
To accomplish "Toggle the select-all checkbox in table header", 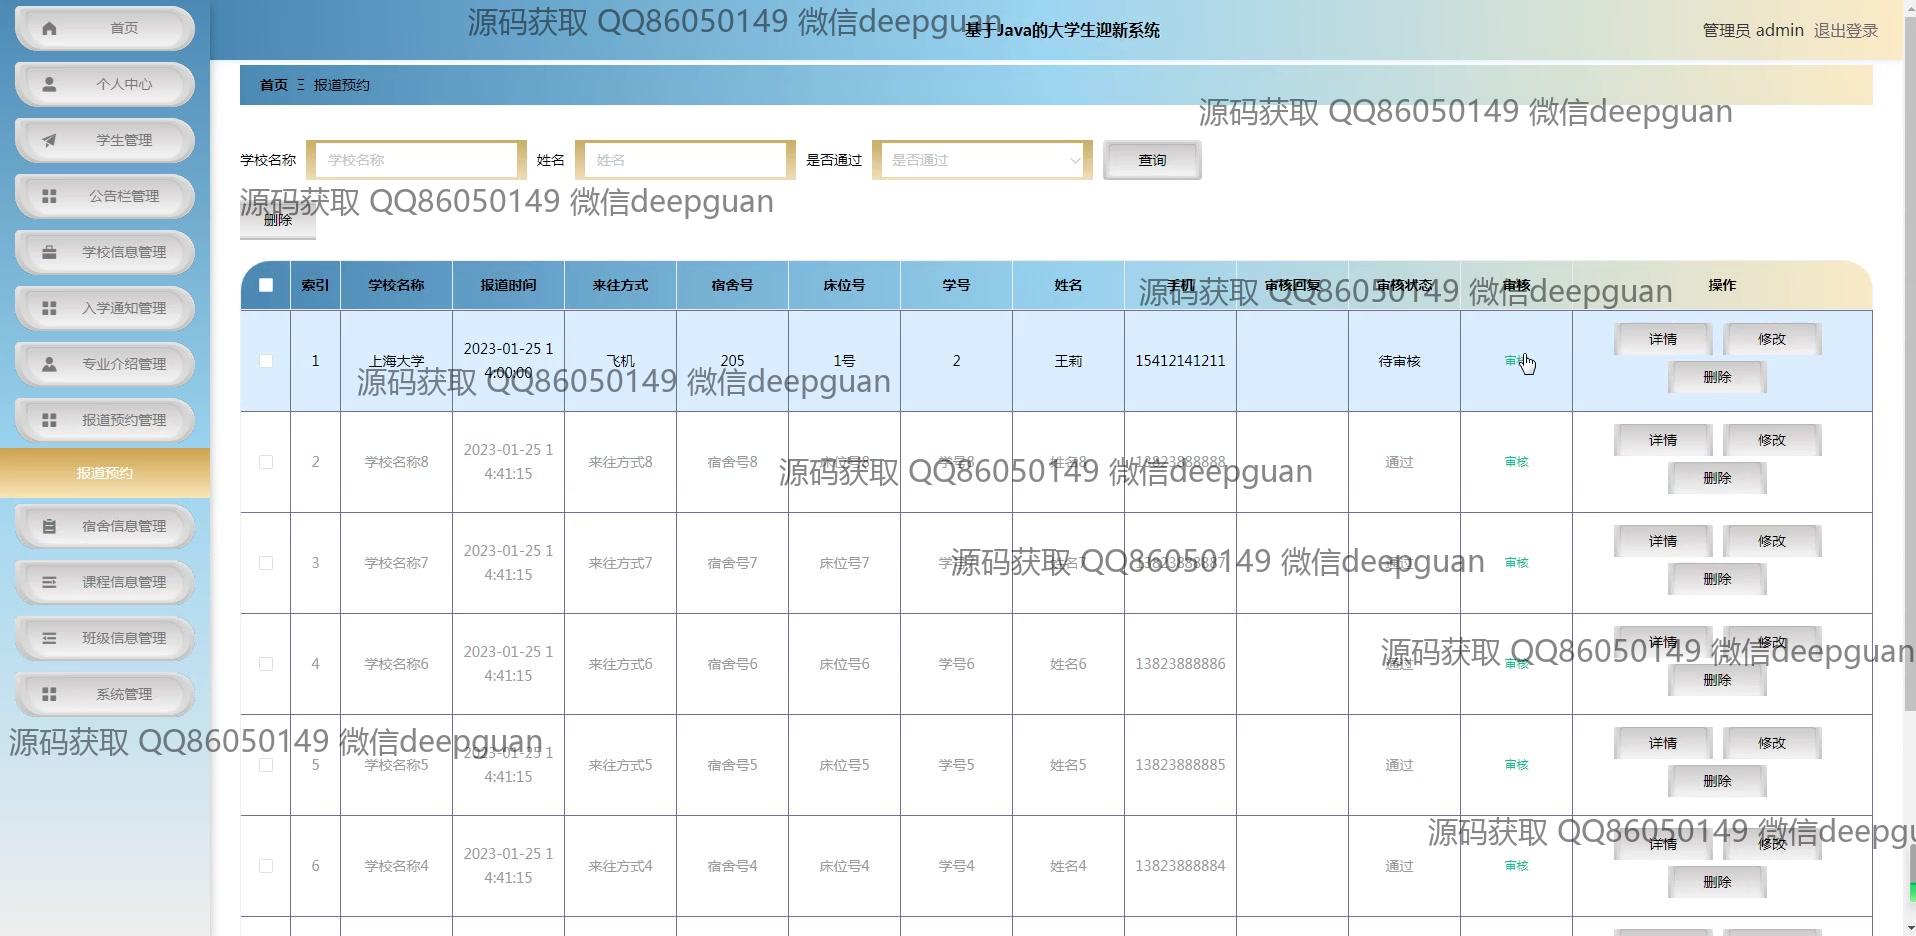I will tap(266, 285).
